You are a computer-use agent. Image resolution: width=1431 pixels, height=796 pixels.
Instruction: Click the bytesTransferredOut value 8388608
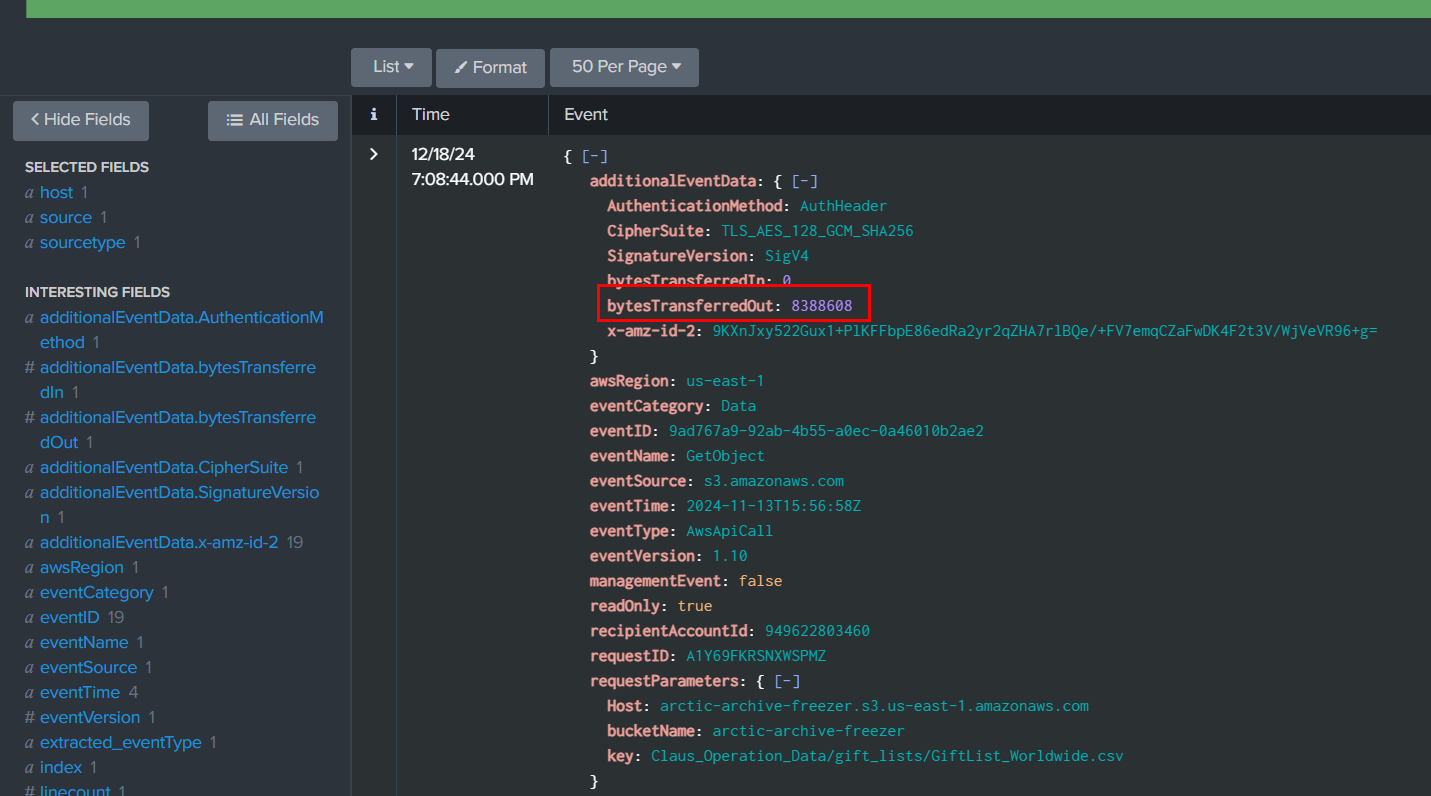coord(823,305)
